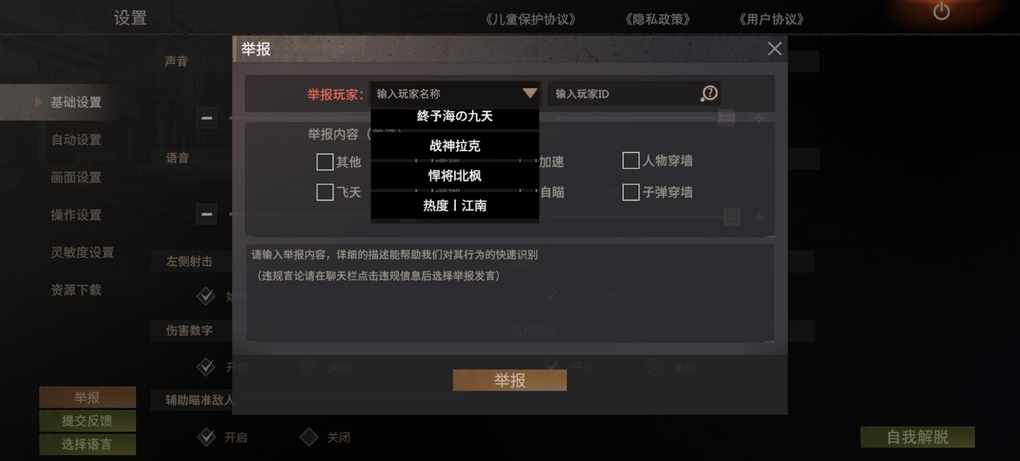Click the 自我解脱 button
Screen dimensions: 1020x461
pyautogui.click(x=917, y=437)
